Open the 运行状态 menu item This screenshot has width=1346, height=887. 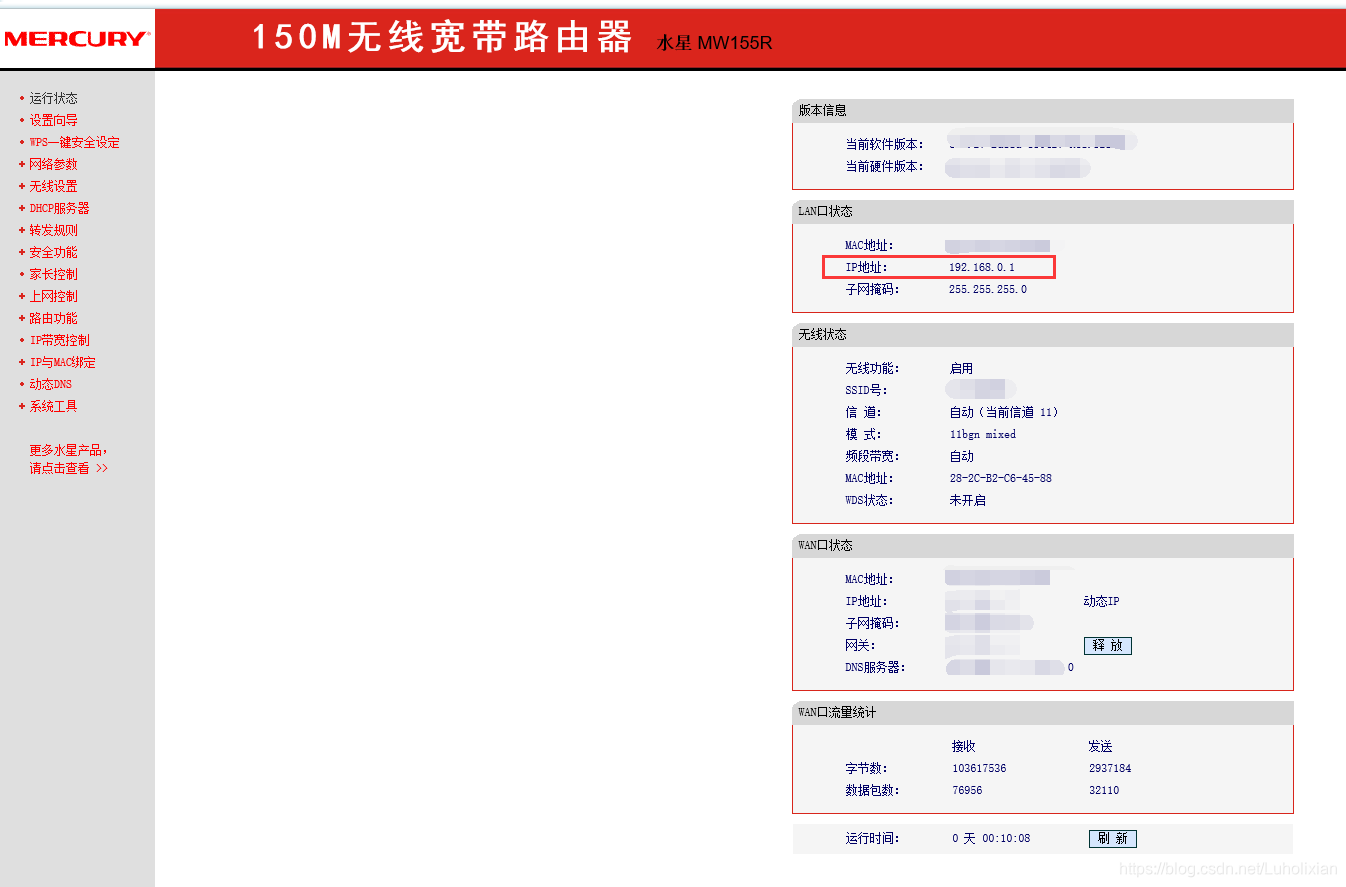click(53, 98)
